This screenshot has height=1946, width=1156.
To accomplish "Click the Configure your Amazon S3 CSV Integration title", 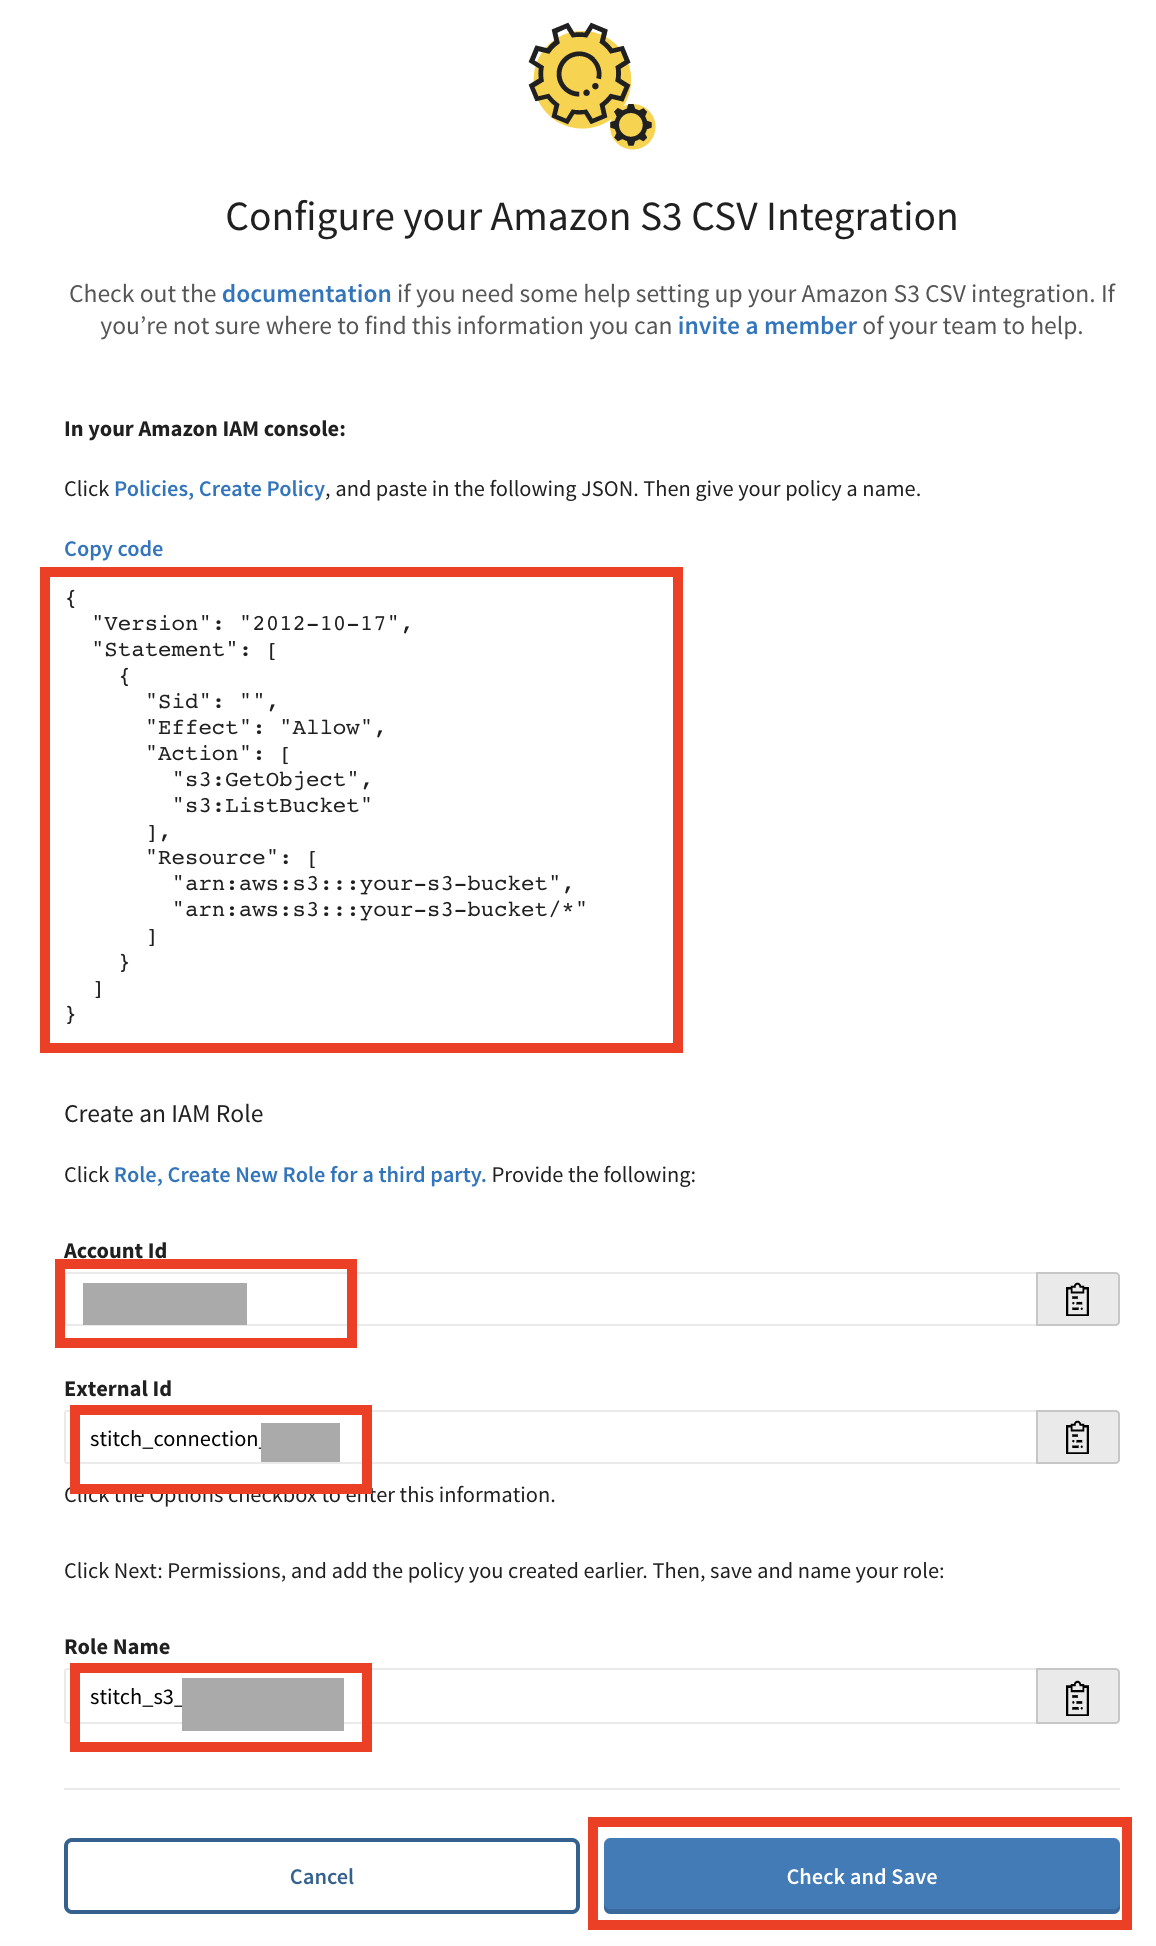I will [x=592, y=217].
